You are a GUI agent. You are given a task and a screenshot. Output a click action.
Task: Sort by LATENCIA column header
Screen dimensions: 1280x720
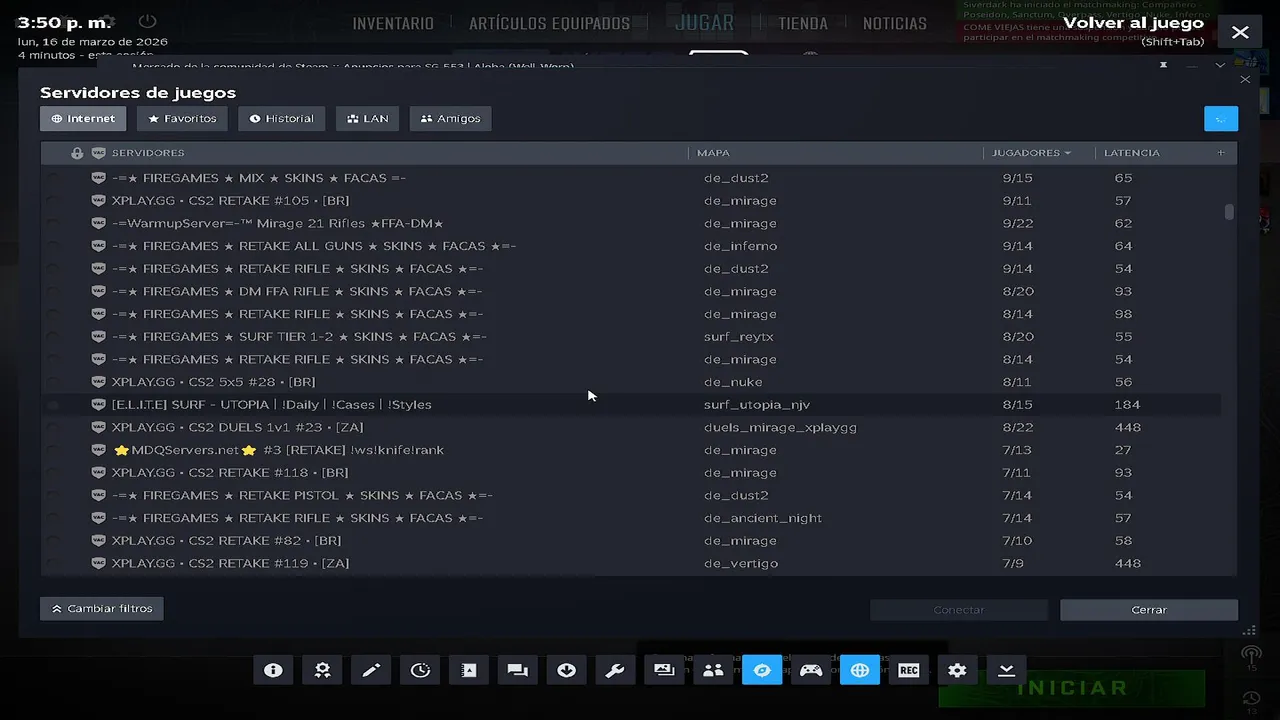pyautogui.click(x=1132, y=153)
